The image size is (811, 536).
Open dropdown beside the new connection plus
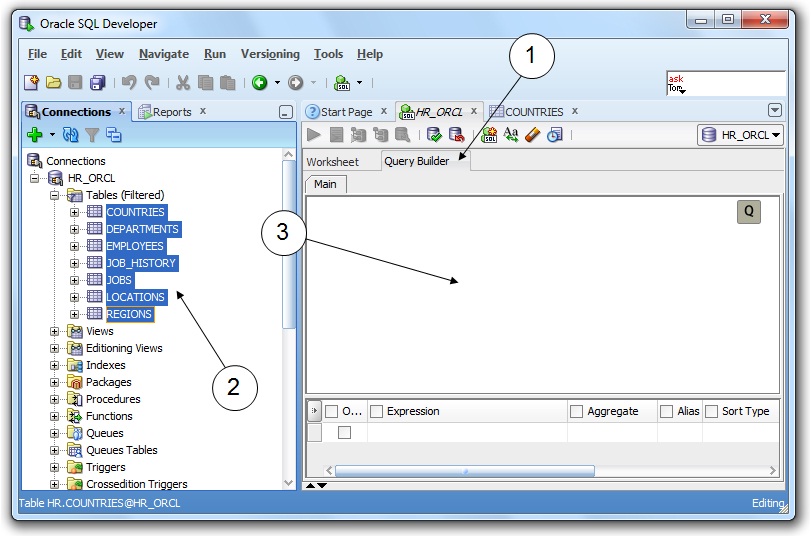[x=52, y=135]
